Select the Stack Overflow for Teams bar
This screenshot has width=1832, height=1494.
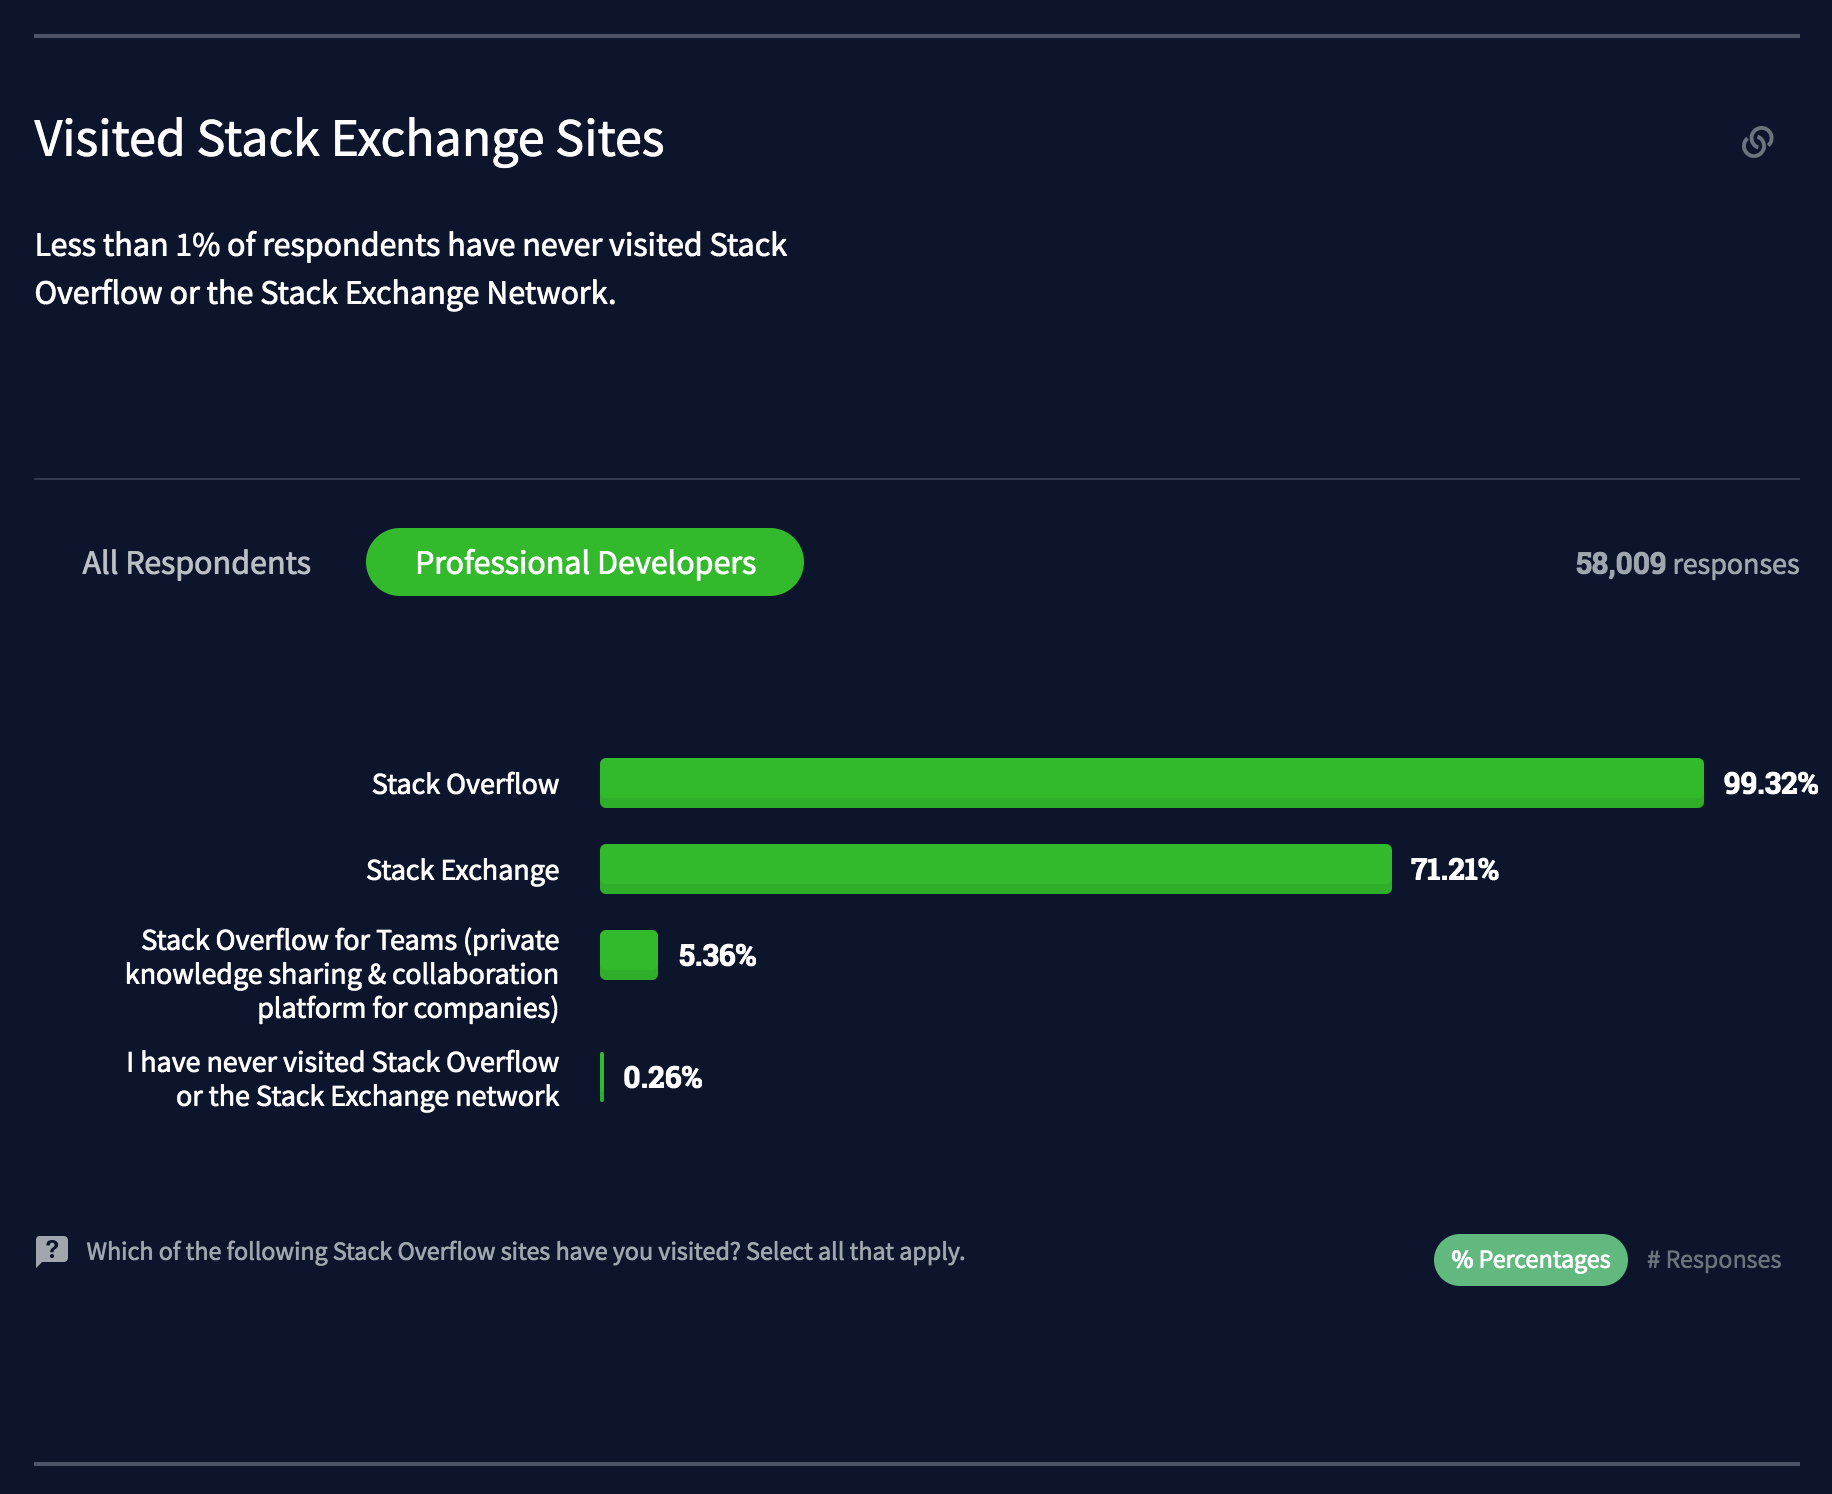point(629,955)
